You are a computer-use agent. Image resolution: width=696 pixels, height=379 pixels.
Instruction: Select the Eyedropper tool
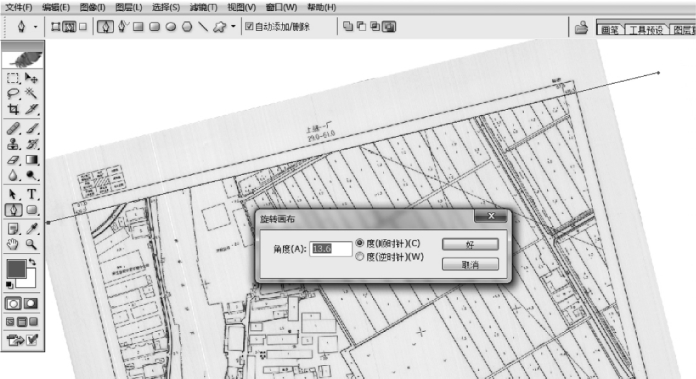pyautogui.click(x=32, y=229)
